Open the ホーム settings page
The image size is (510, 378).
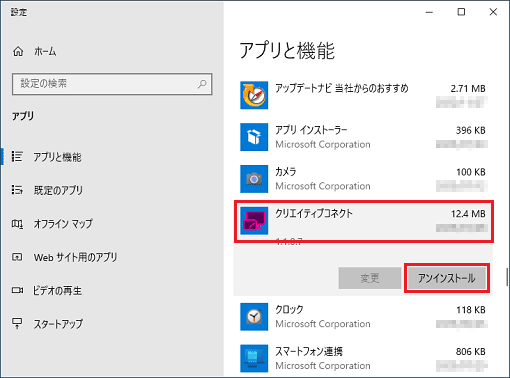[45, 51]
